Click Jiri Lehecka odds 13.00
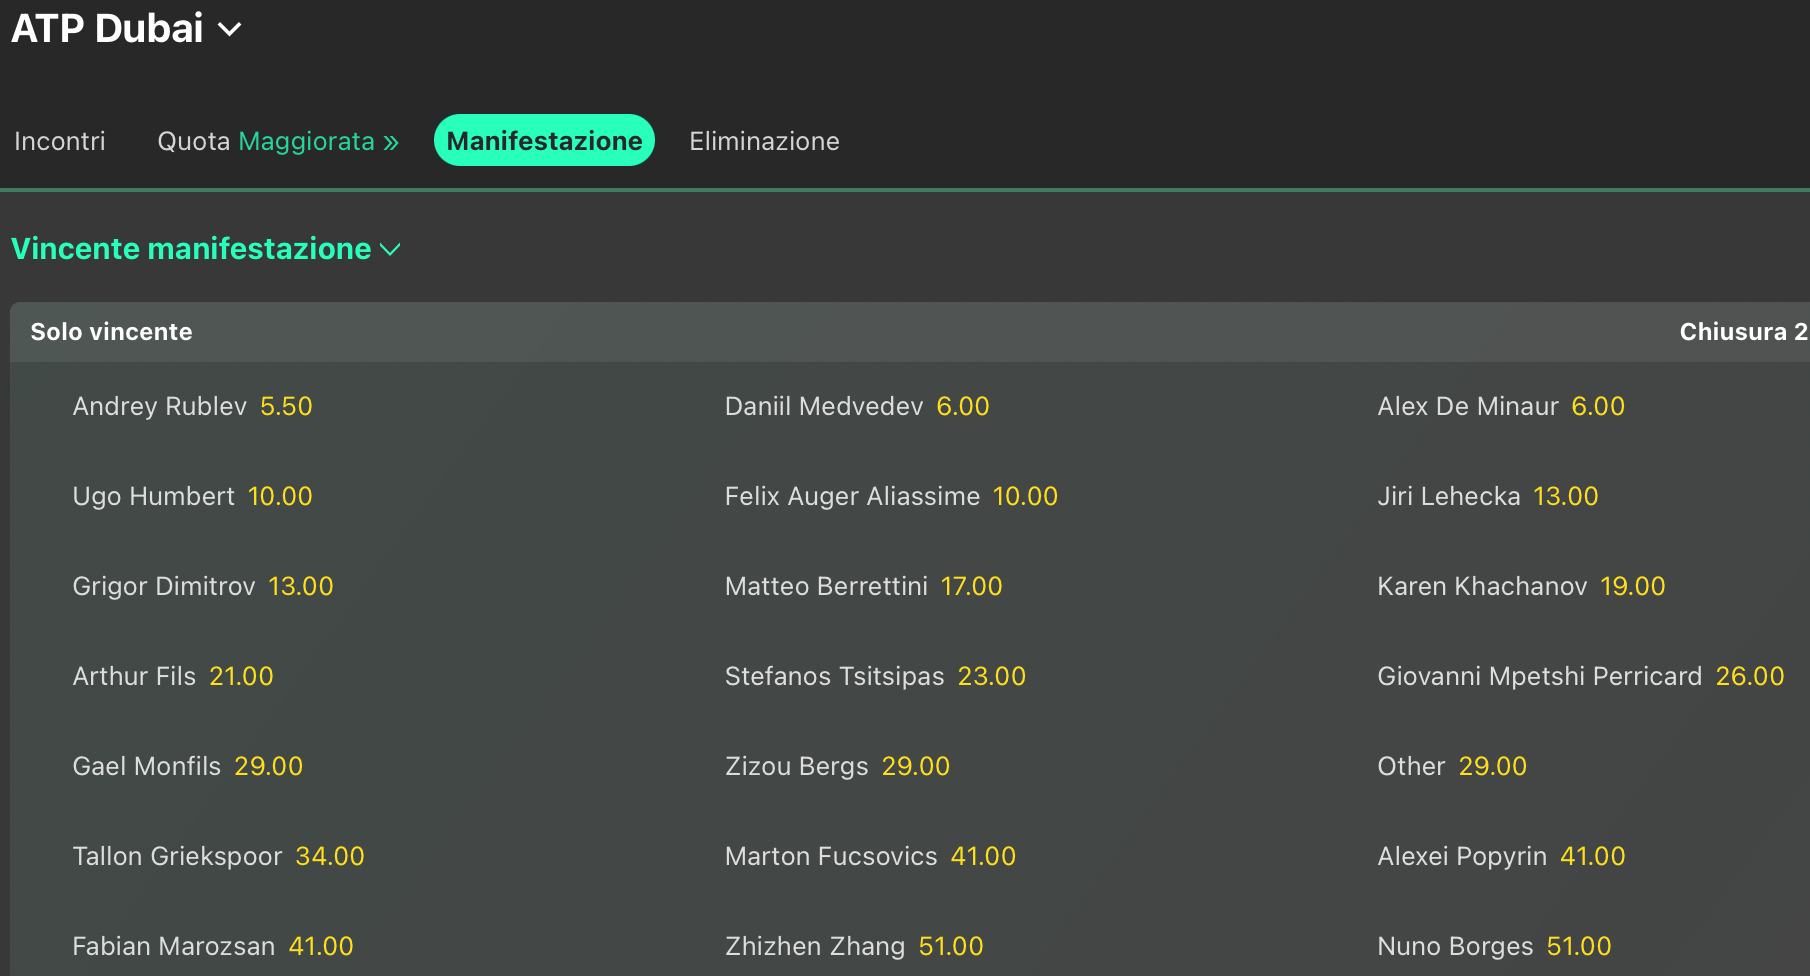Viewport: 1810px width, 976px height. pos(1565,496)
